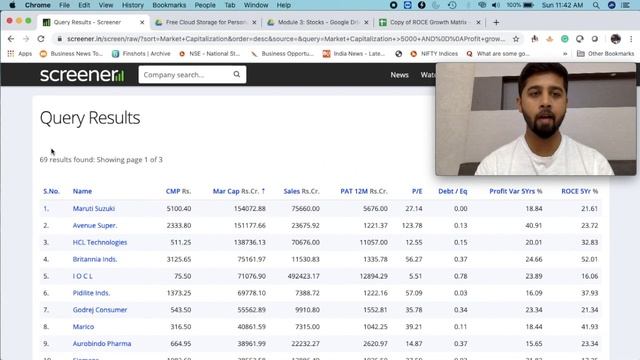Close the Query Results tab
Viewport: 640px width, 360px height.
click(142, 22)
